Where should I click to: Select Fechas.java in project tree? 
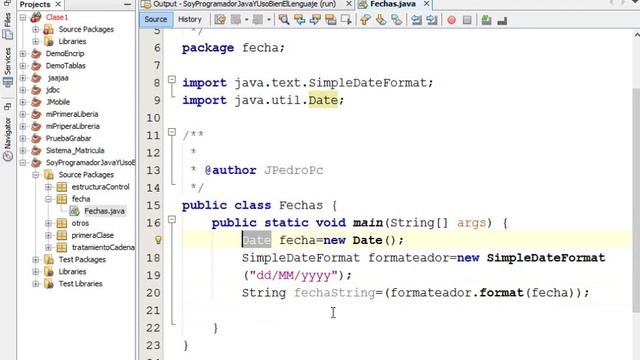(104, 211)
